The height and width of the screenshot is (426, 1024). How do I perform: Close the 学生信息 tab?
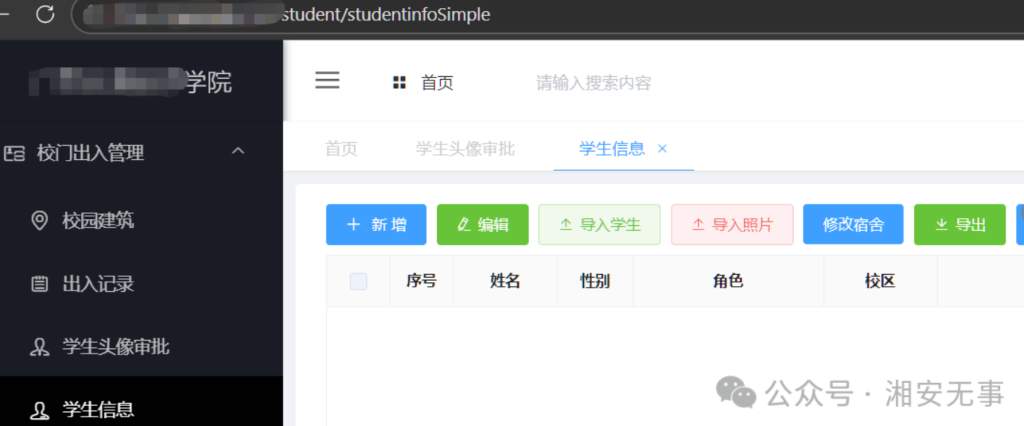pos(662,149)
